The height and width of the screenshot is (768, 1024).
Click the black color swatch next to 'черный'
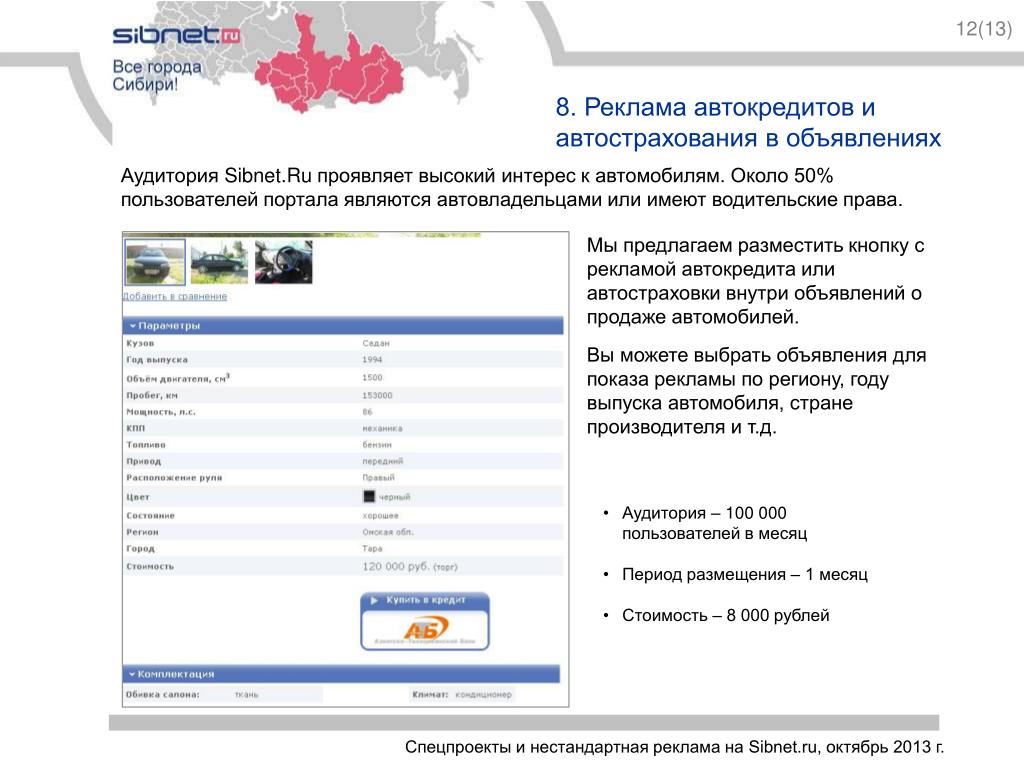(x=369, y=496)
